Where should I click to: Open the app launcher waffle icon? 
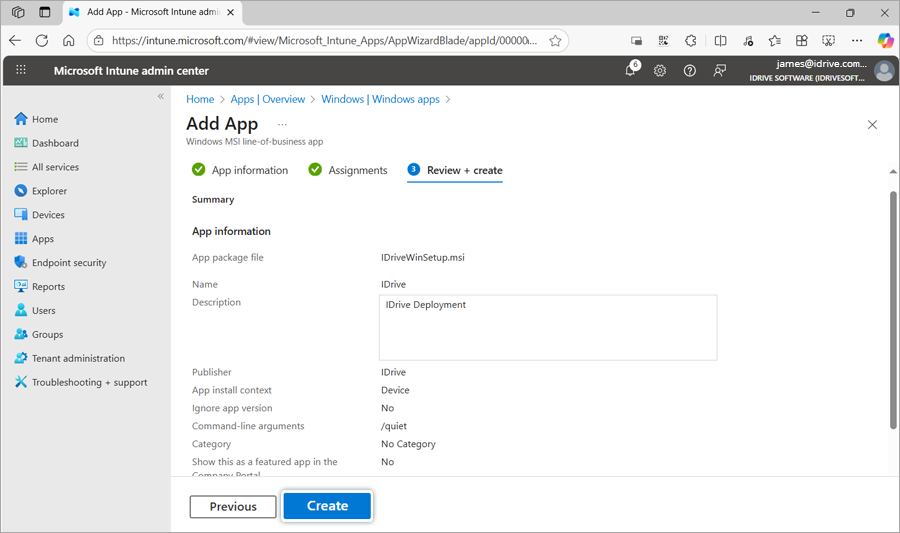pos(21,71)
